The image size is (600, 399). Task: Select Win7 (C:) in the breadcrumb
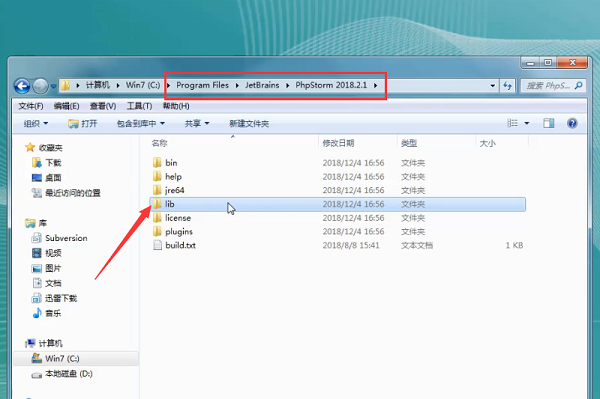143,85
